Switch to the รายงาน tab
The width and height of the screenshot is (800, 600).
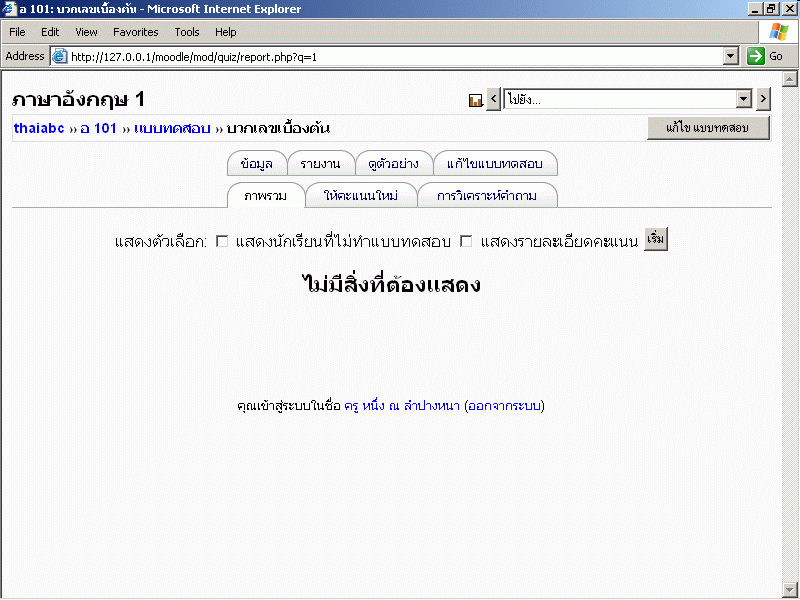[x=320, y=164]
